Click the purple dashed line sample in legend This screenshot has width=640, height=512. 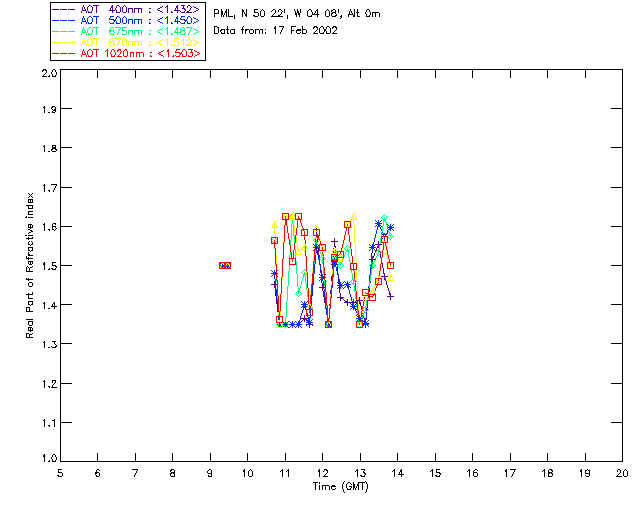(64, 9)
